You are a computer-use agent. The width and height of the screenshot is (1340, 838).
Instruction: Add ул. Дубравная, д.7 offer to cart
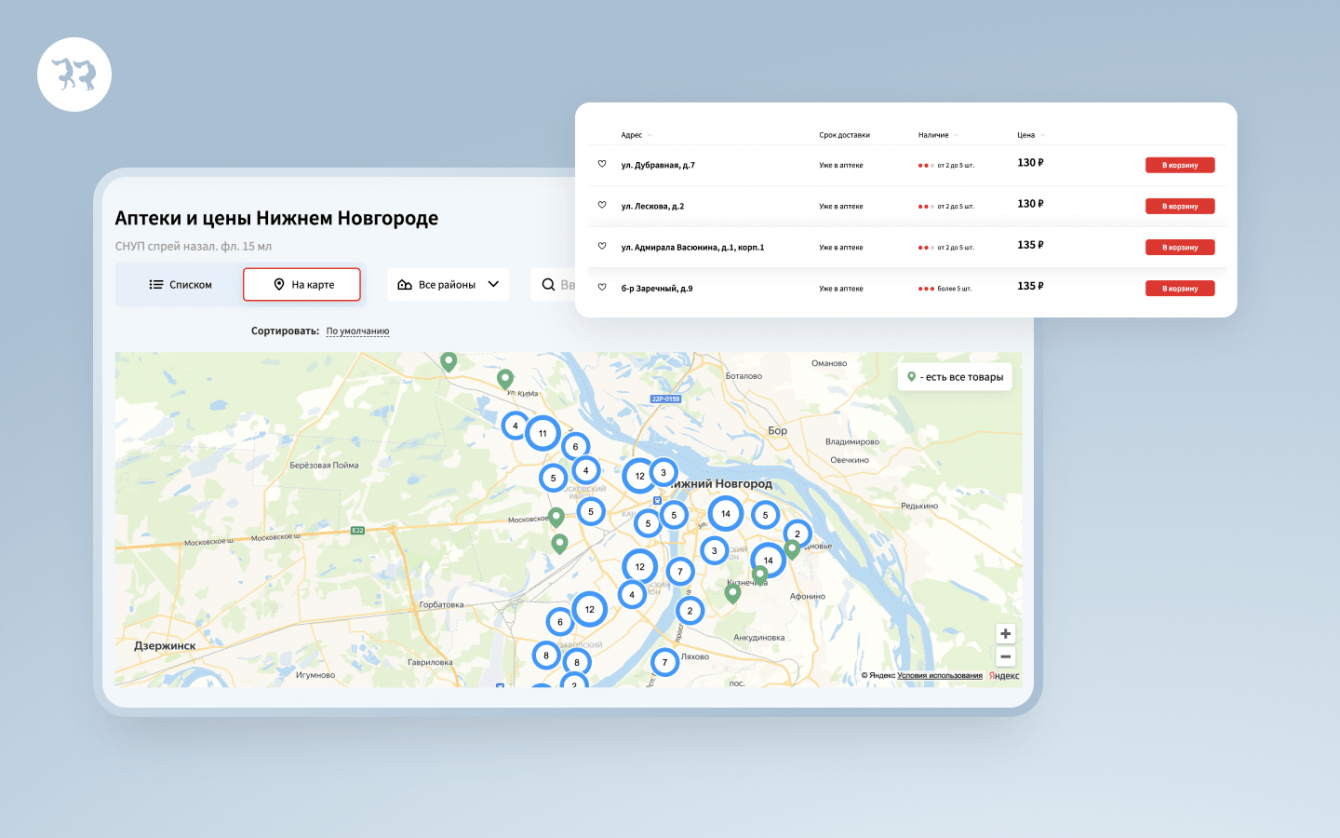[1180, 165]
